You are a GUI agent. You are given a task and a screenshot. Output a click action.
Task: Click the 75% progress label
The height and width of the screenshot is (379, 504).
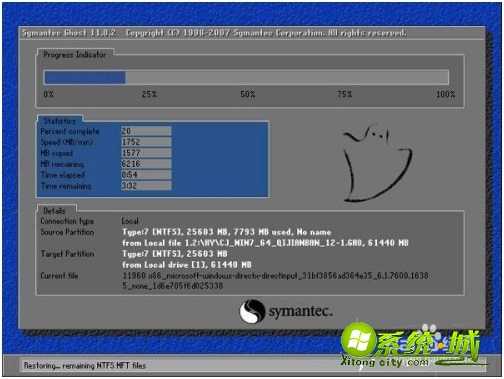click(345, 94)
